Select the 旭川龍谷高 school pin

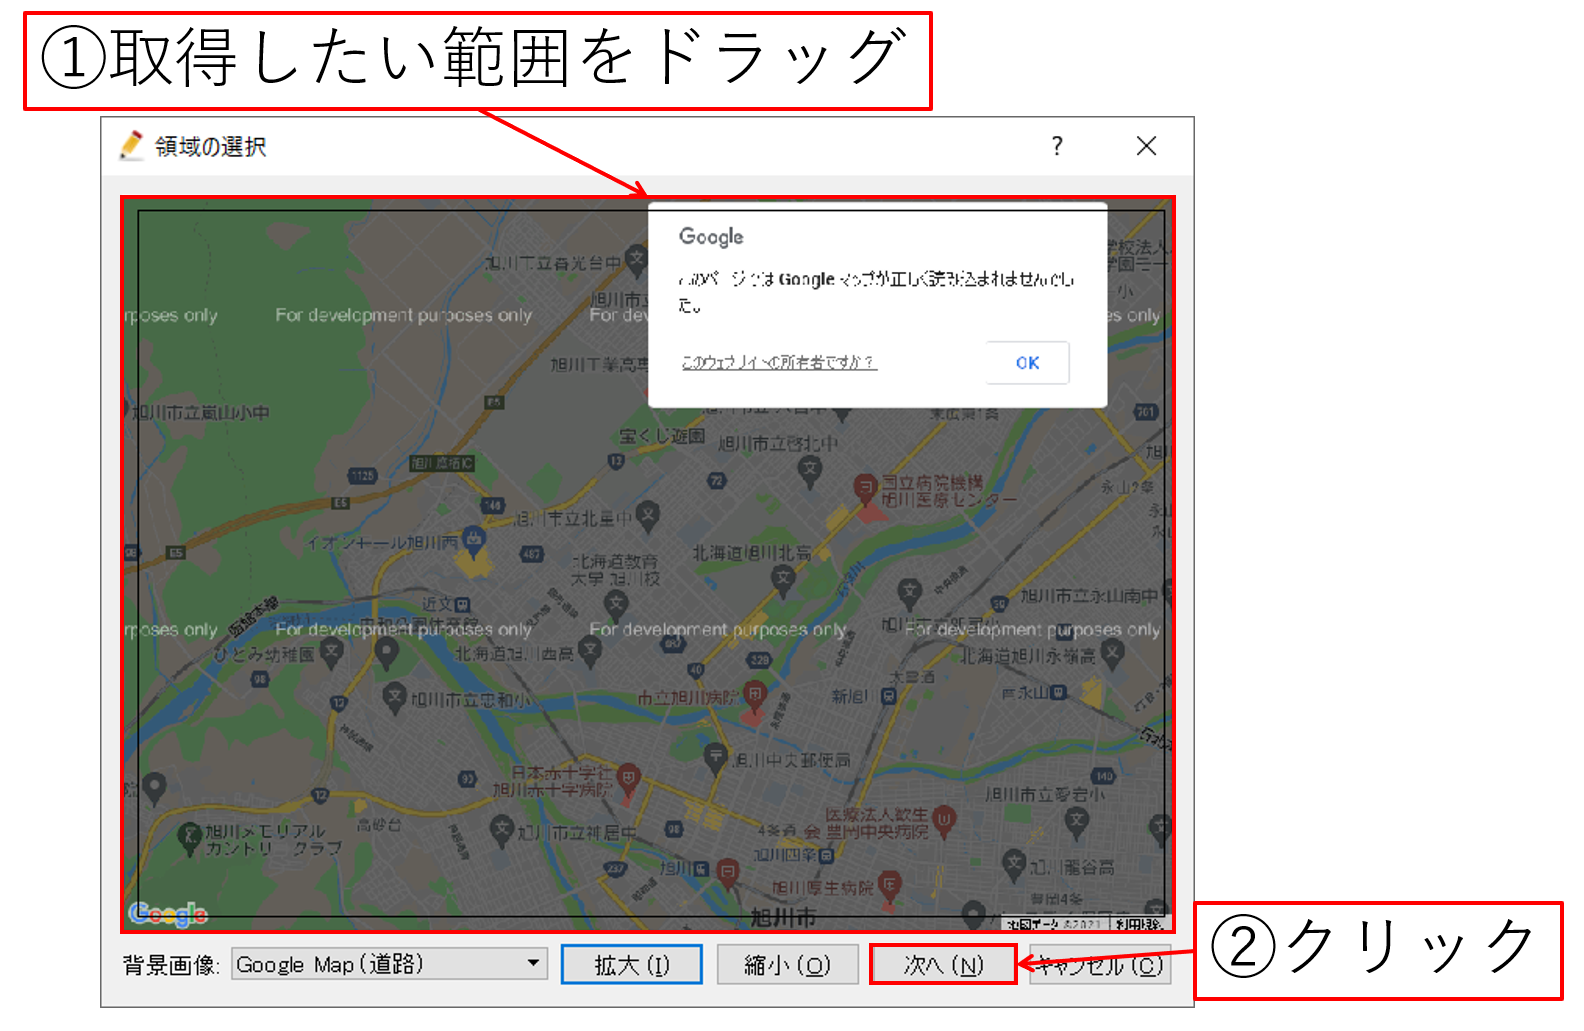click(x=1014, y=863)
